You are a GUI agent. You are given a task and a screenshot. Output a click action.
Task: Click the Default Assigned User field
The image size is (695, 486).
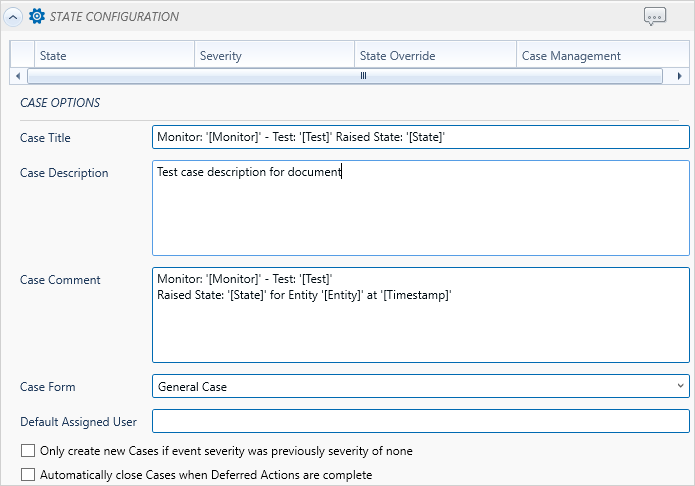(420, 421)
